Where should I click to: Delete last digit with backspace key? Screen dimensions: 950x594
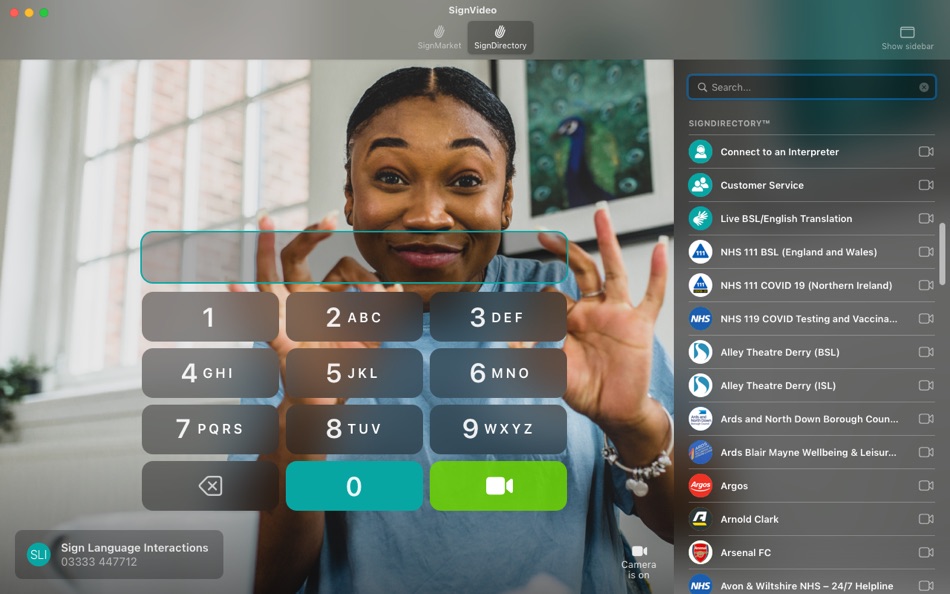210,486
